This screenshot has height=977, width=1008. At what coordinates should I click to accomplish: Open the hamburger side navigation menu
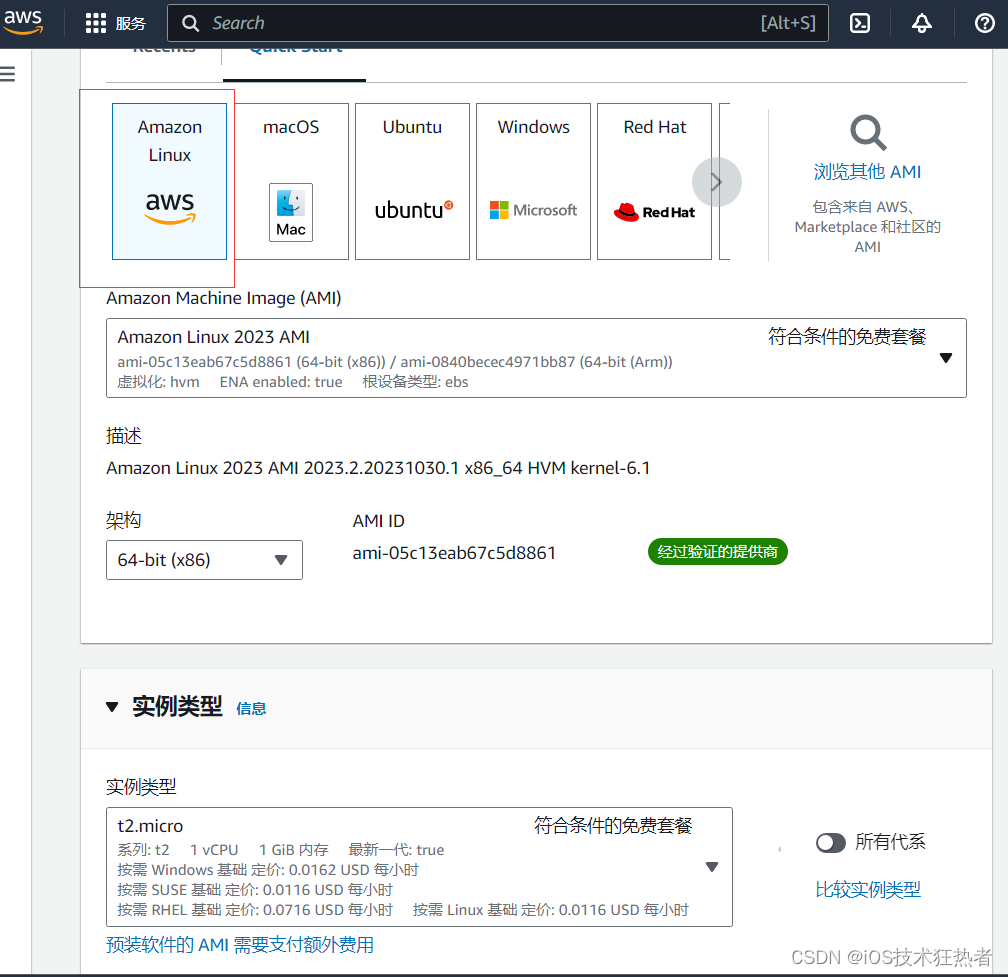click(x=8, y=74)
